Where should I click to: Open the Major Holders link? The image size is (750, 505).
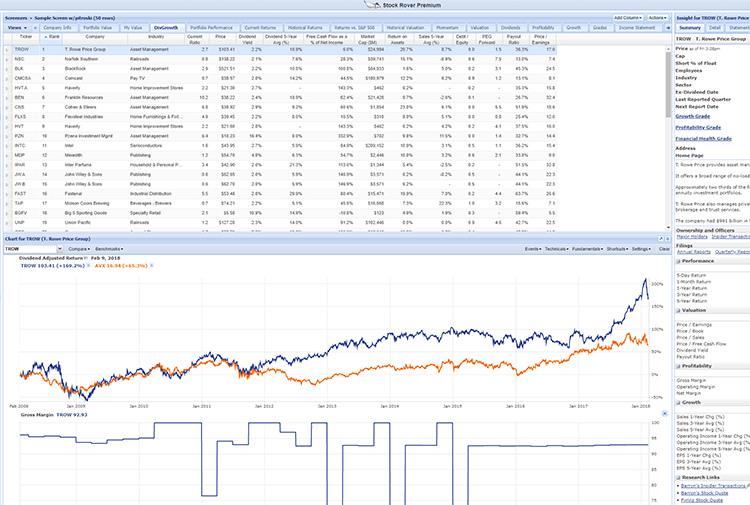coord(692,237)
